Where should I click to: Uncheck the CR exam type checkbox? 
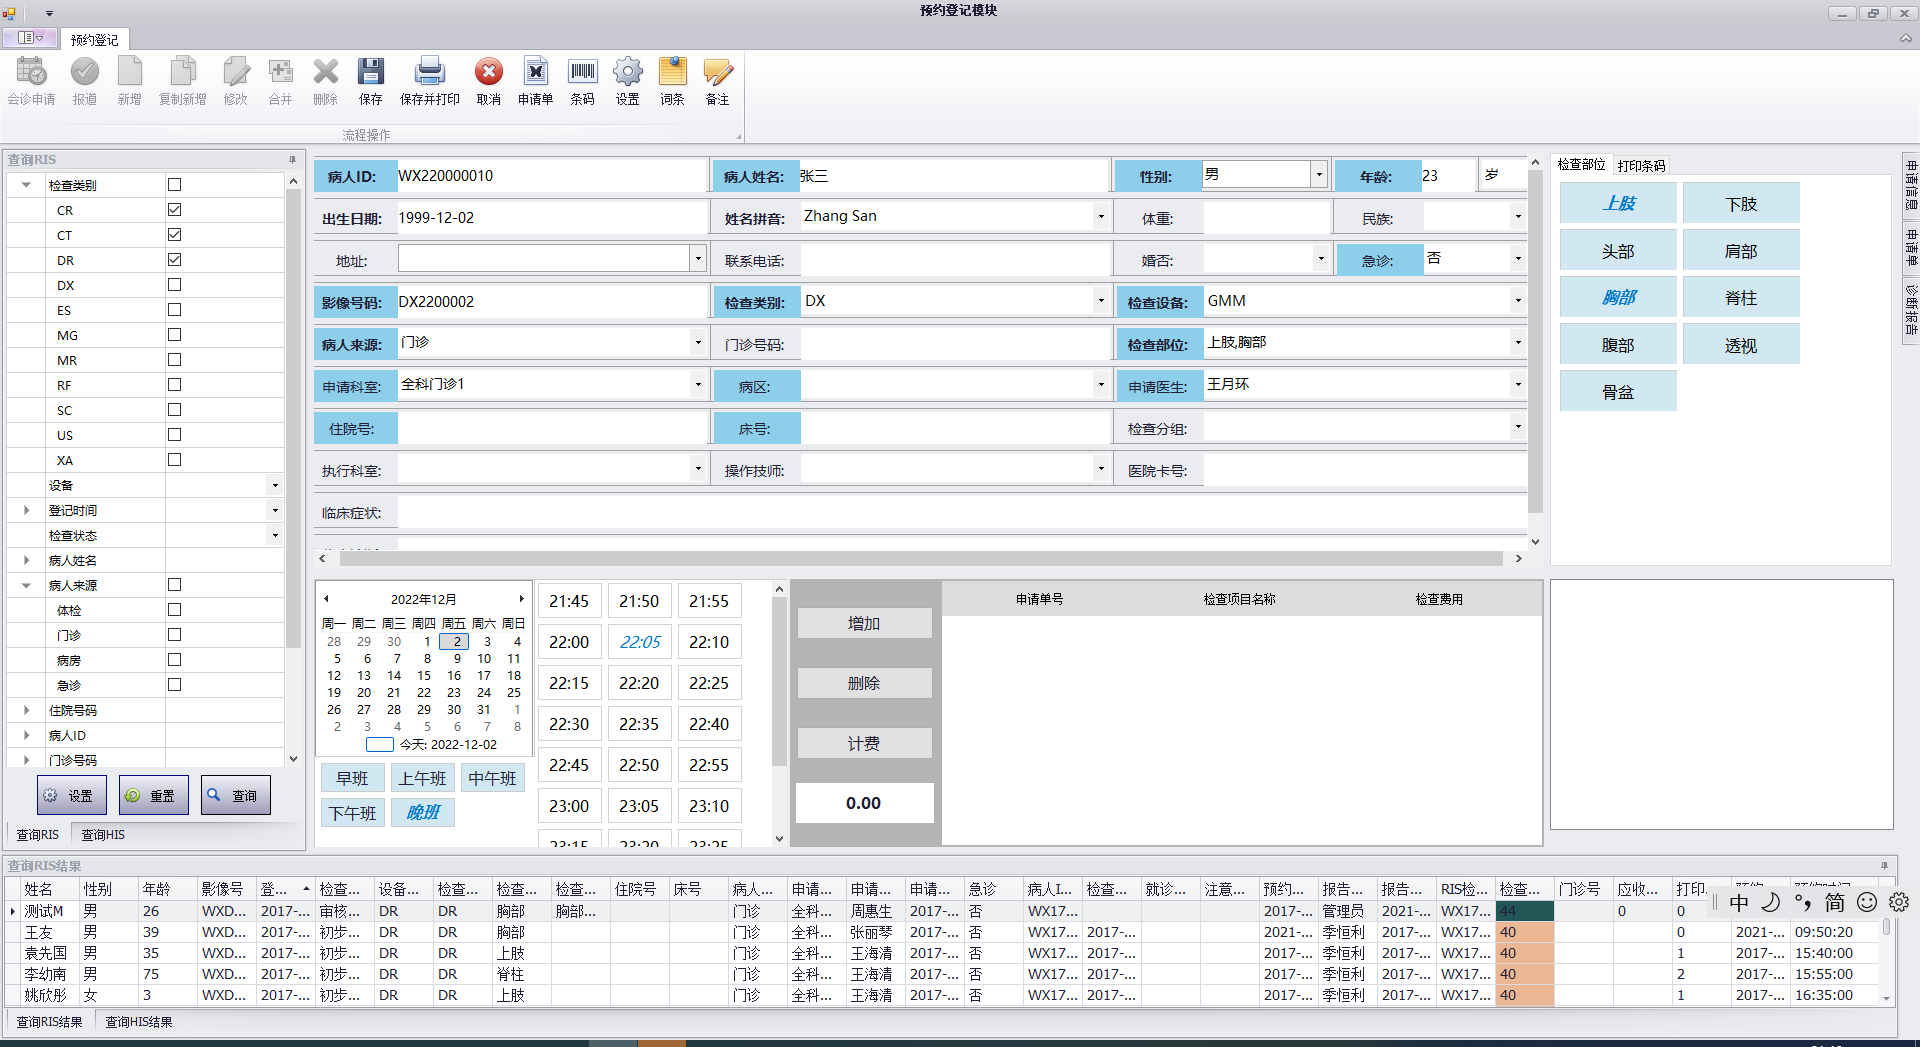(x=175, y=210)
